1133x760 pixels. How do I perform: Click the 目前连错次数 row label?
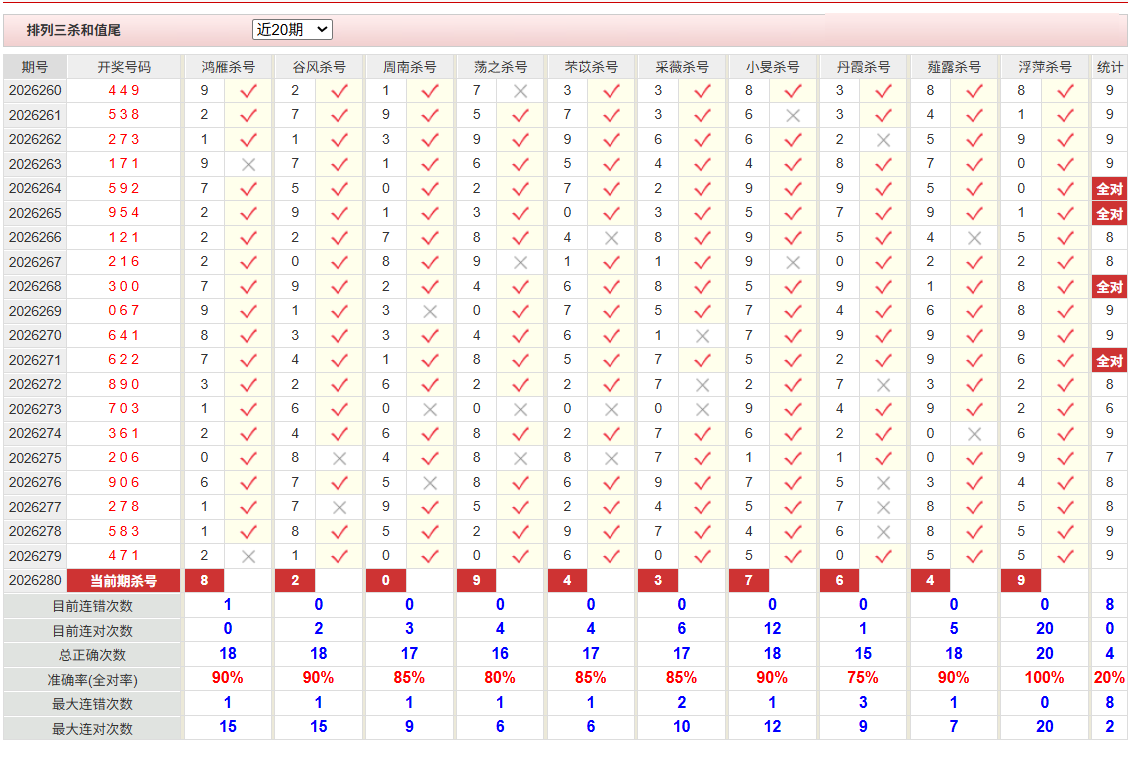tap(92, 606)
